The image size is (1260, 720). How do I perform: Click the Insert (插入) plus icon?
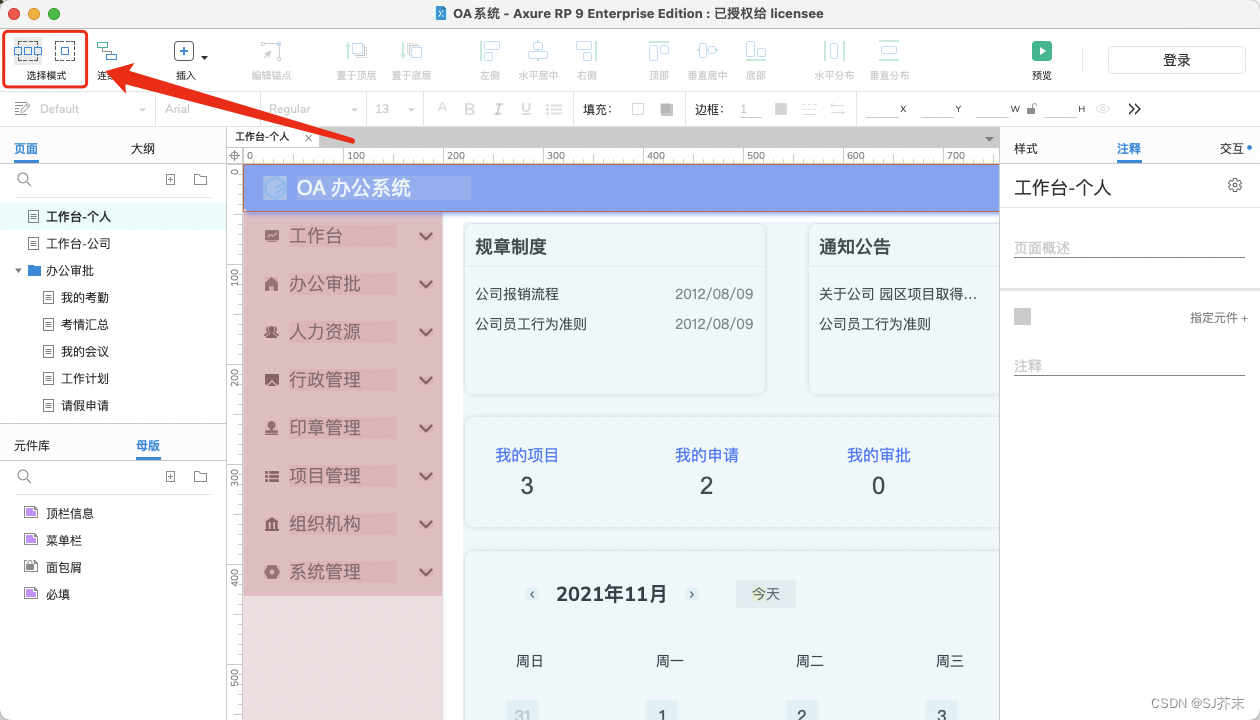pyautogui.click(x=184, y=51)
